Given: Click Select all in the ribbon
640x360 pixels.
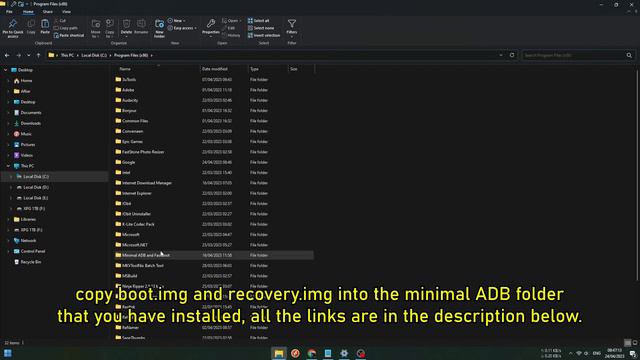Looking at the screenshot, I should [x=258, y=21].
